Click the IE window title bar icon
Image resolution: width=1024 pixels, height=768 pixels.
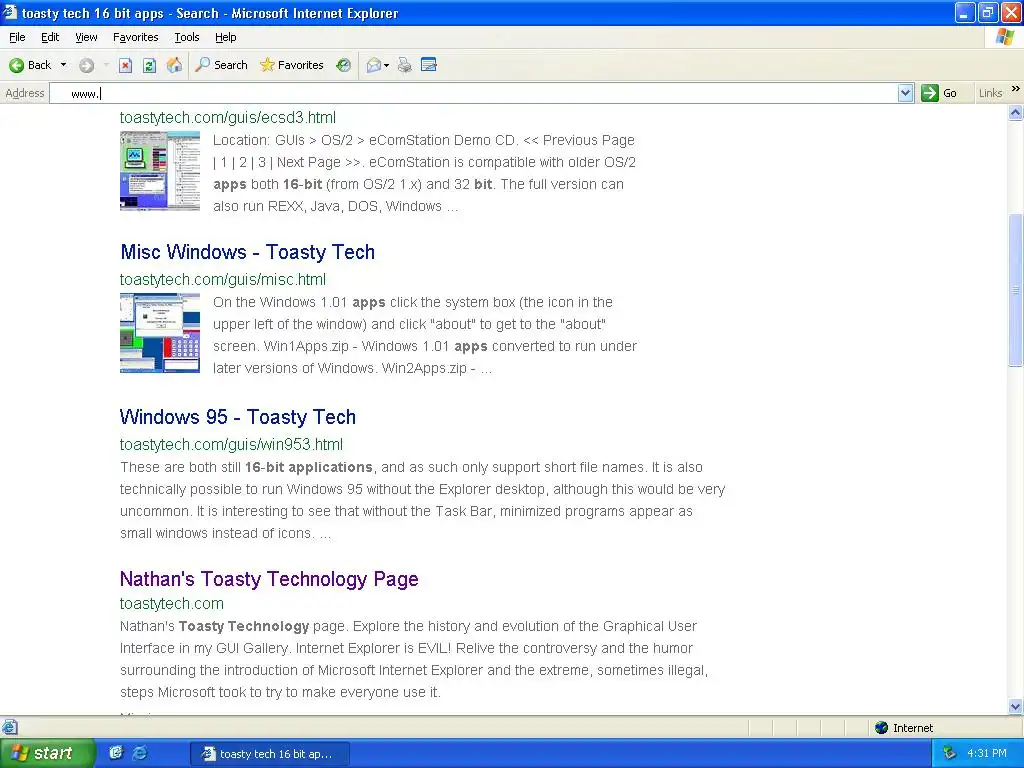(x=10, y=12)
